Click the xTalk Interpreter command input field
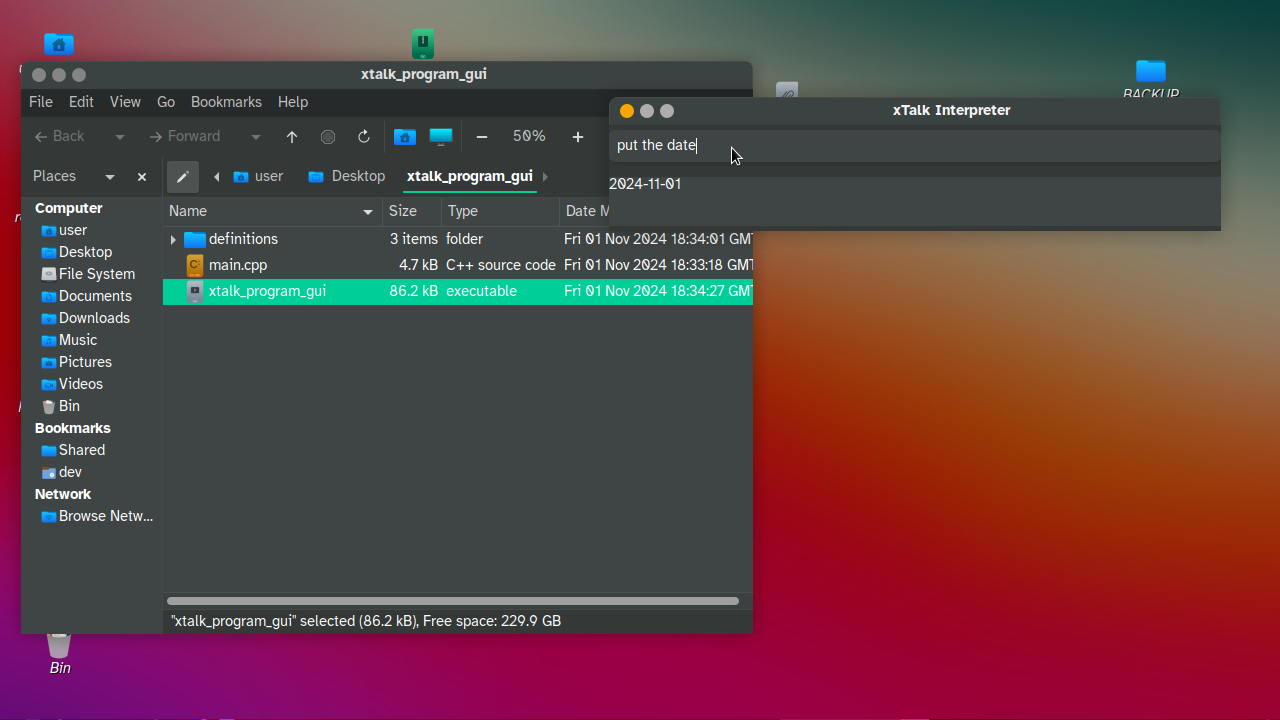 914,146
